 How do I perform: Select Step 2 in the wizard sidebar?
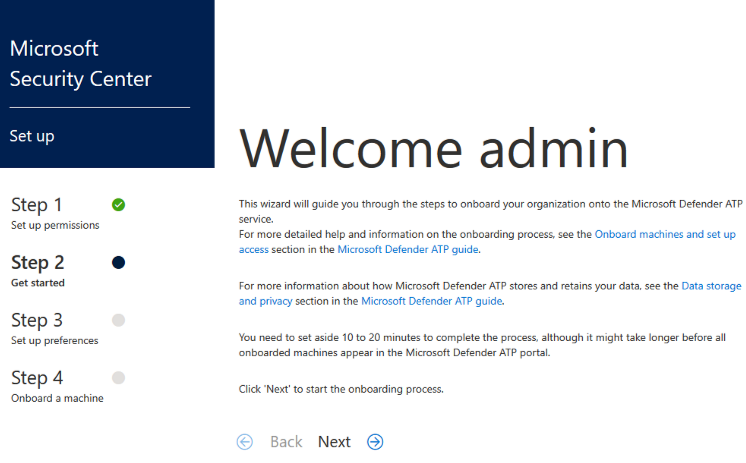(38, 263)
